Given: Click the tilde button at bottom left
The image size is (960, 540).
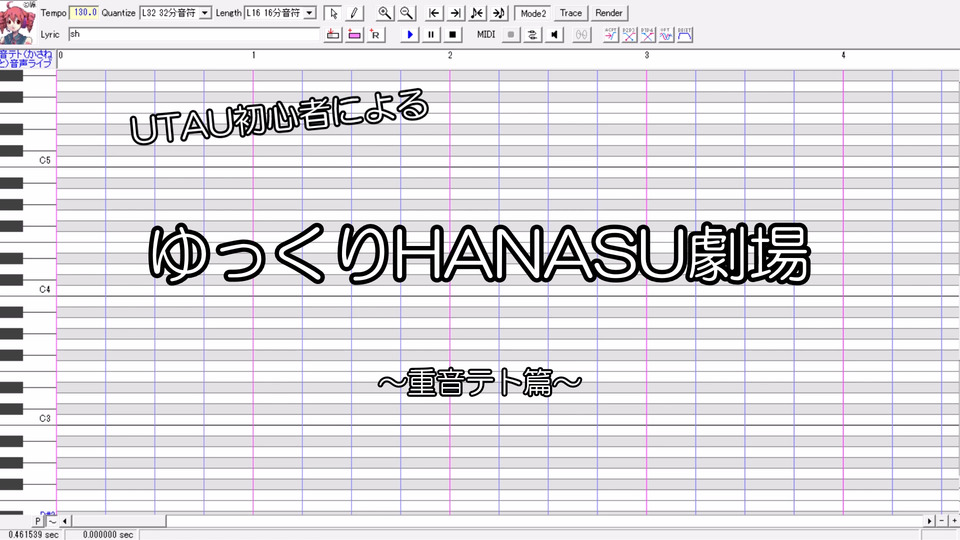Looking at the screenshot, I should 52,521.
